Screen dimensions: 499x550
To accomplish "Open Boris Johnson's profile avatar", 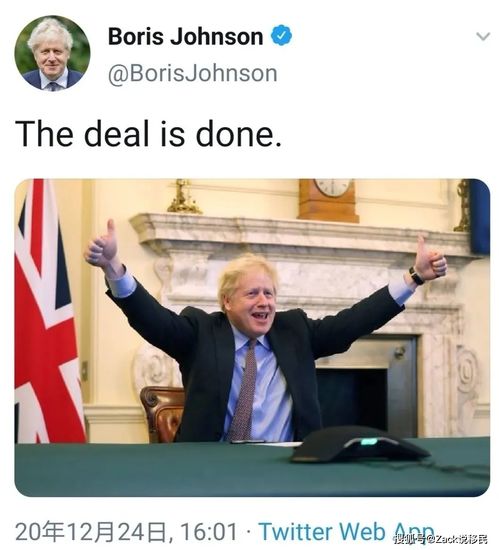I will 52,53.
